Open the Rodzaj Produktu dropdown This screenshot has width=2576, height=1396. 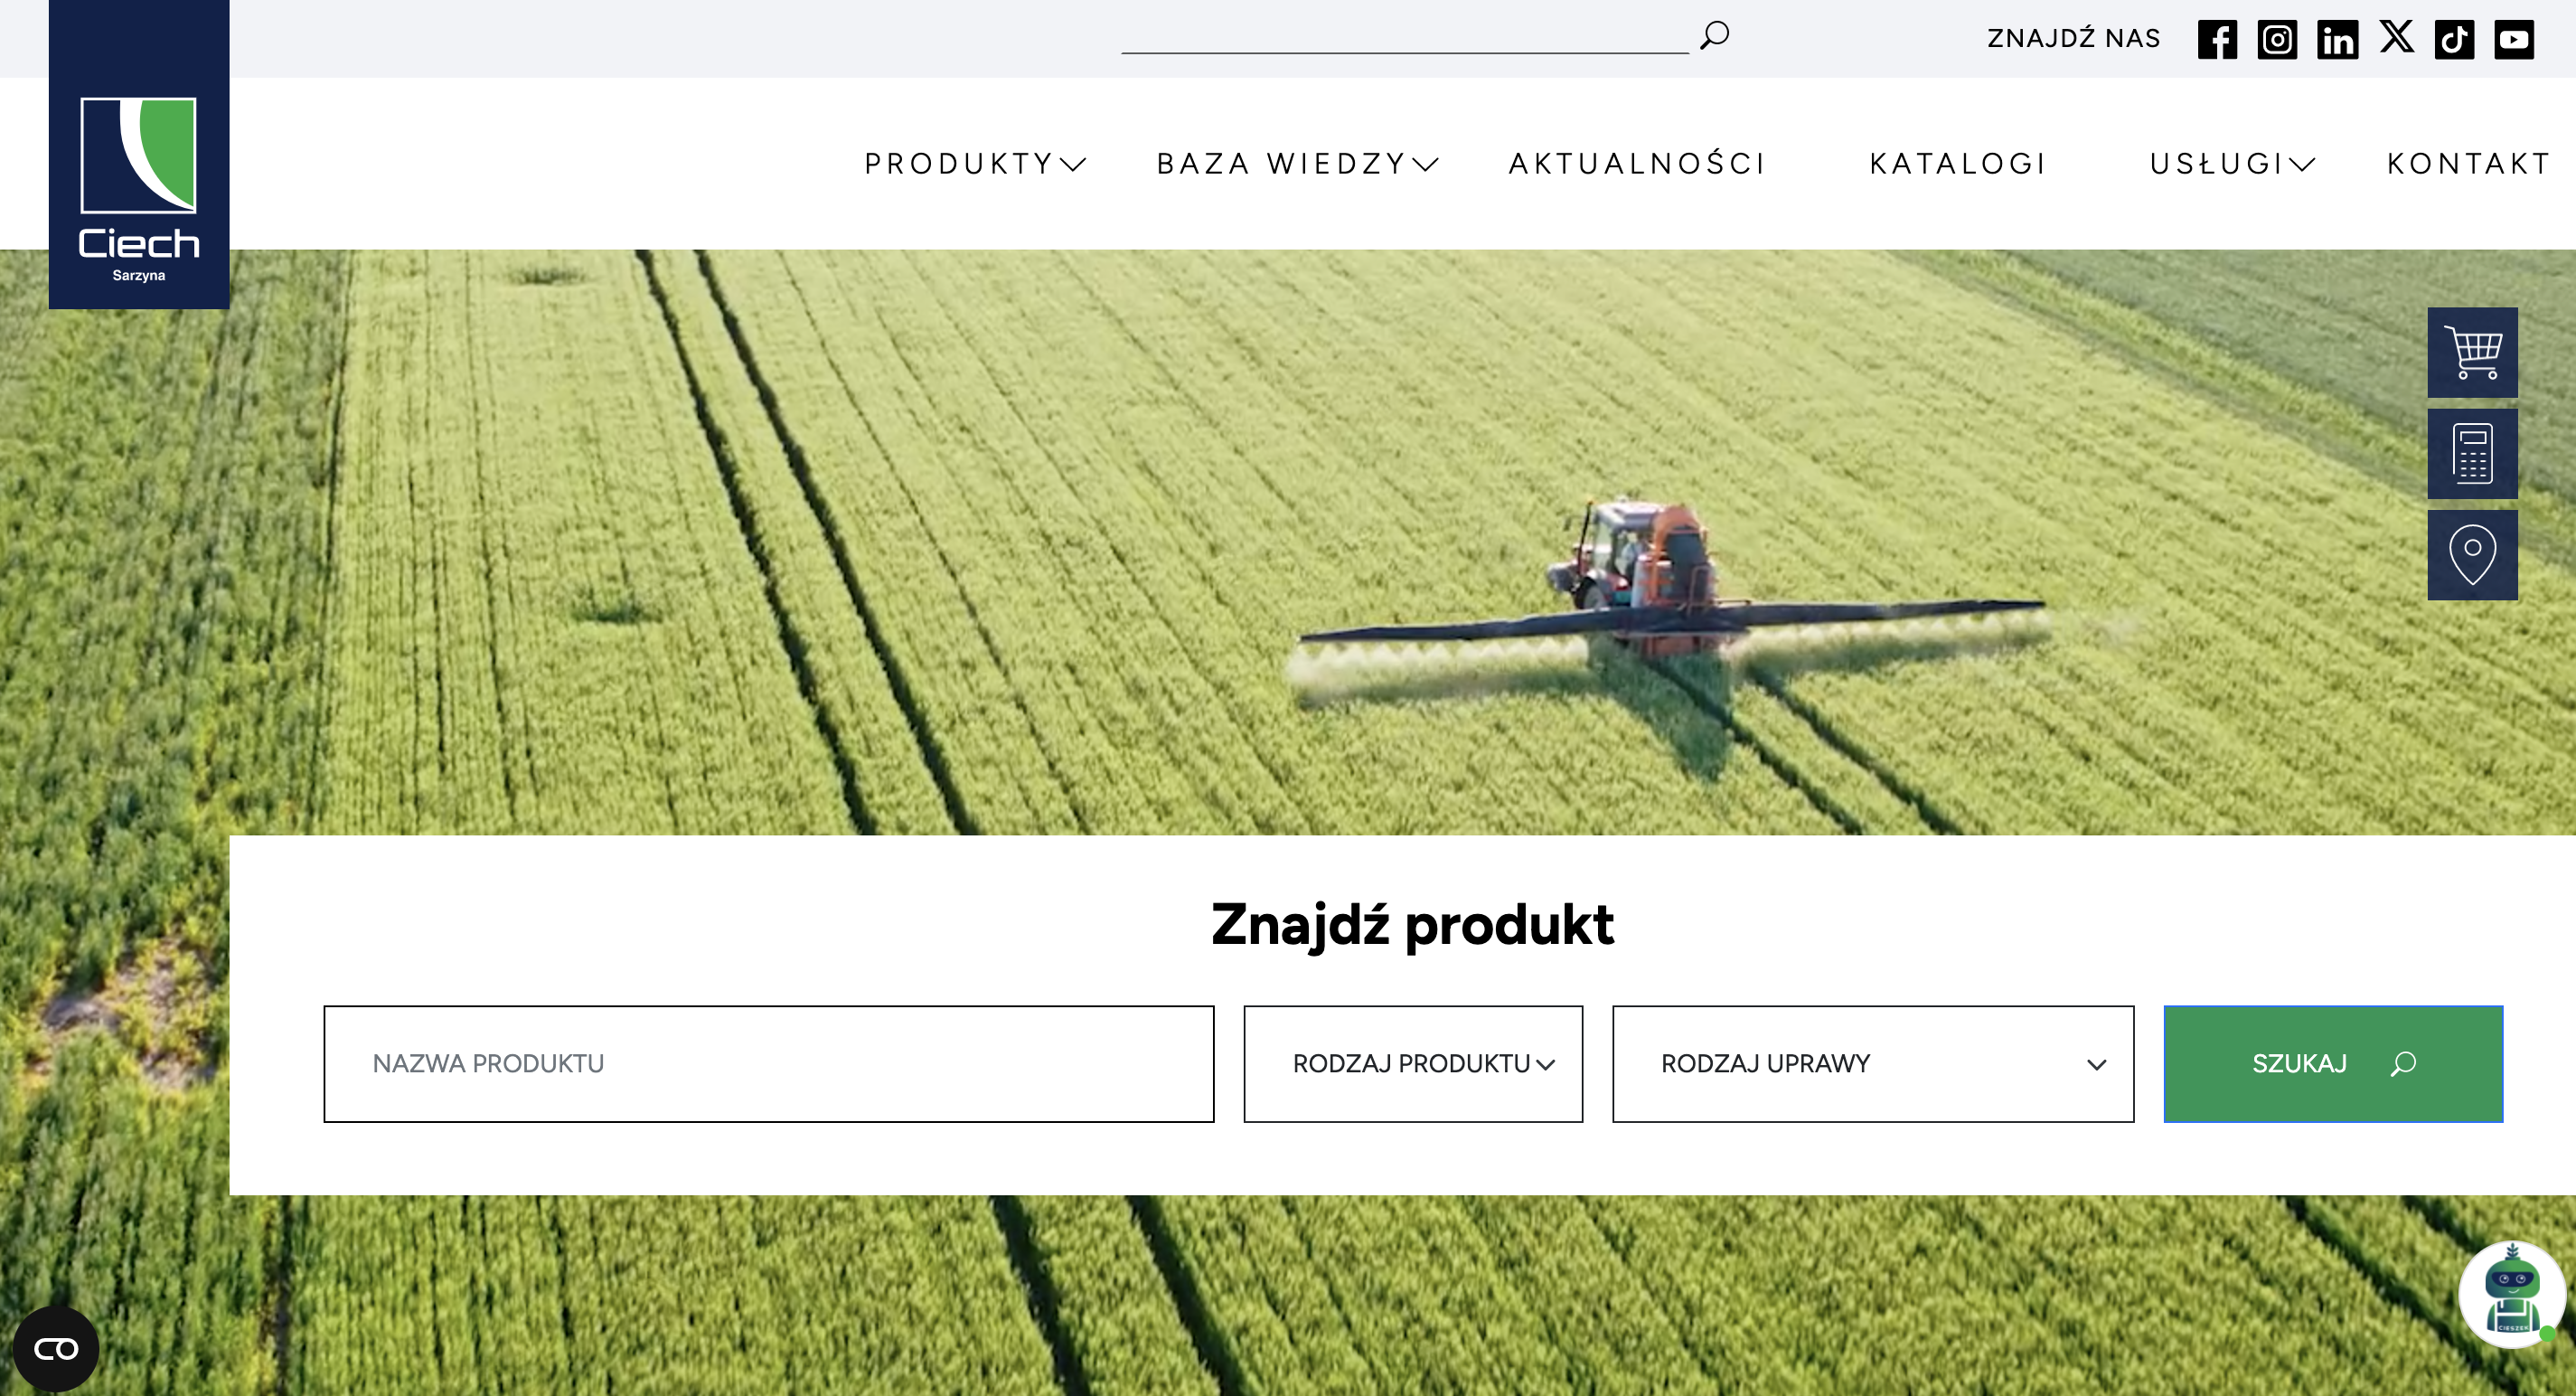(1413, 1064)
